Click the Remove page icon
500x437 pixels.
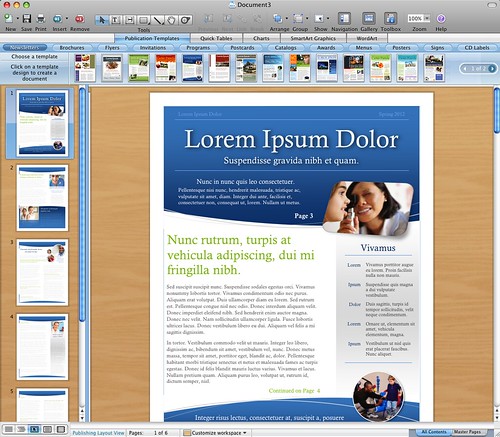(x=79, y=19)
